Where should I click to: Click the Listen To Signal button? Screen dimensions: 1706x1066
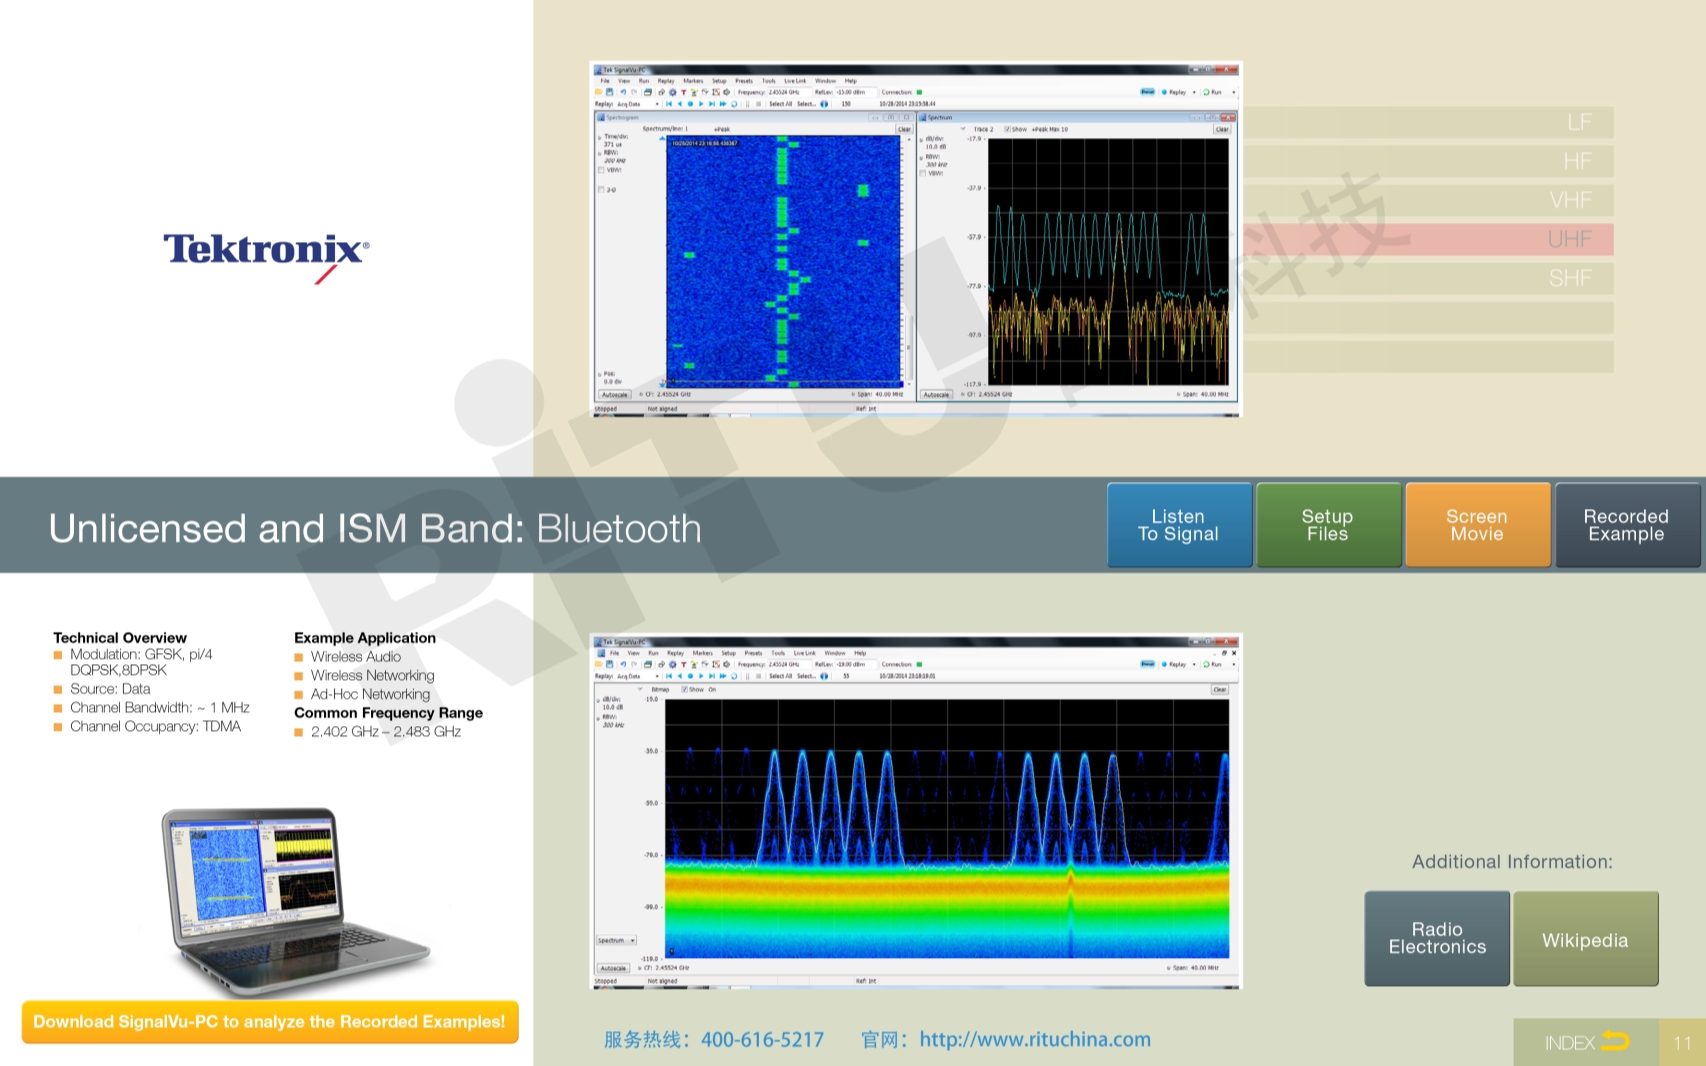click(1179, 525)
